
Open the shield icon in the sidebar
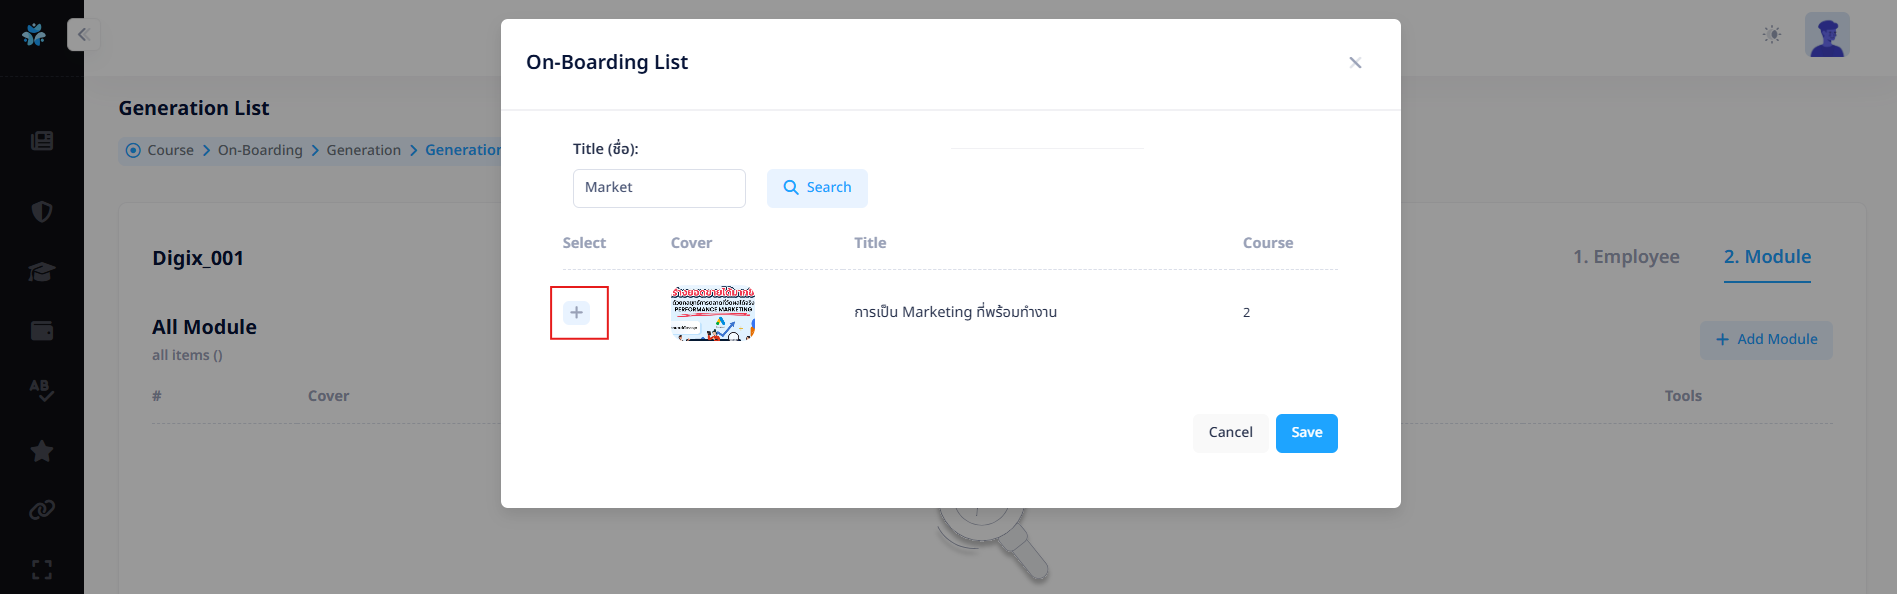42,212
